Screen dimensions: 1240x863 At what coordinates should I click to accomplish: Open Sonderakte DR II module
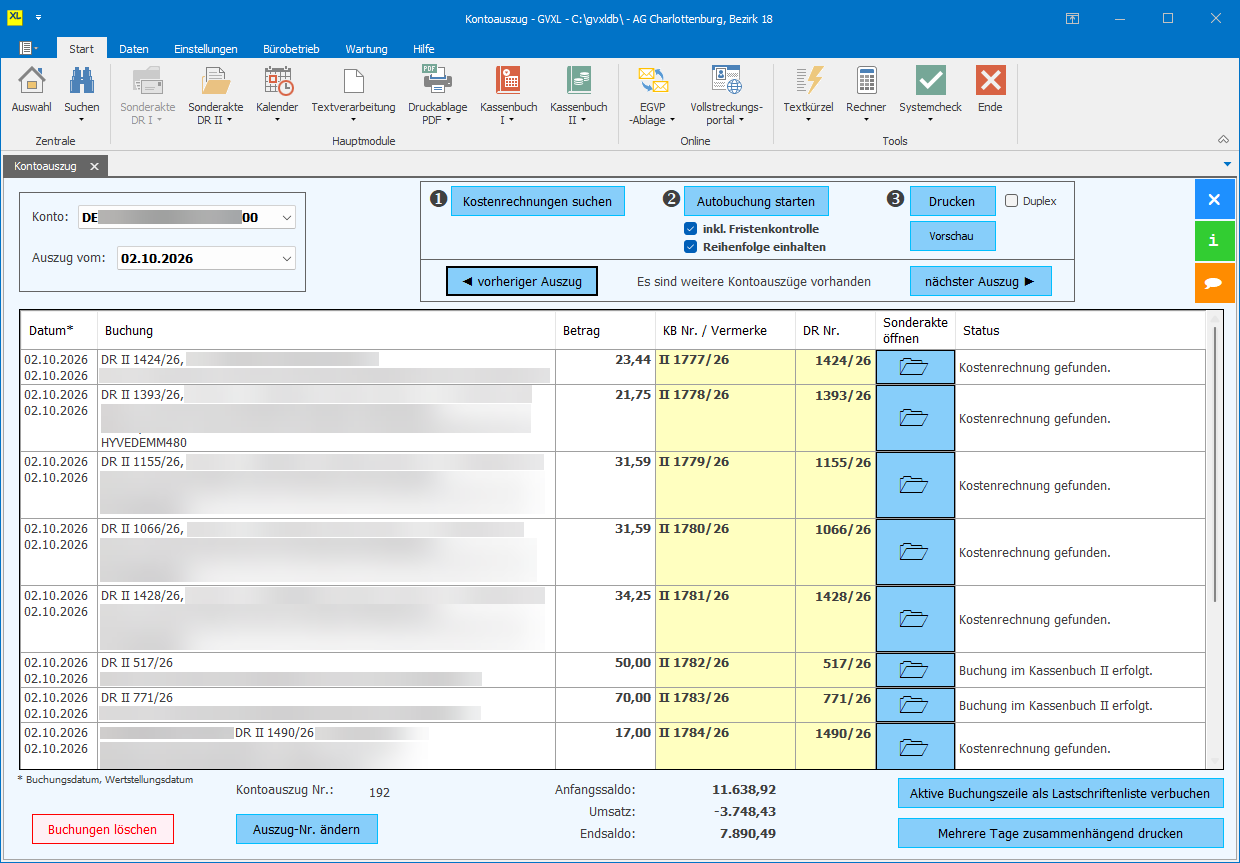pos(216,96)
